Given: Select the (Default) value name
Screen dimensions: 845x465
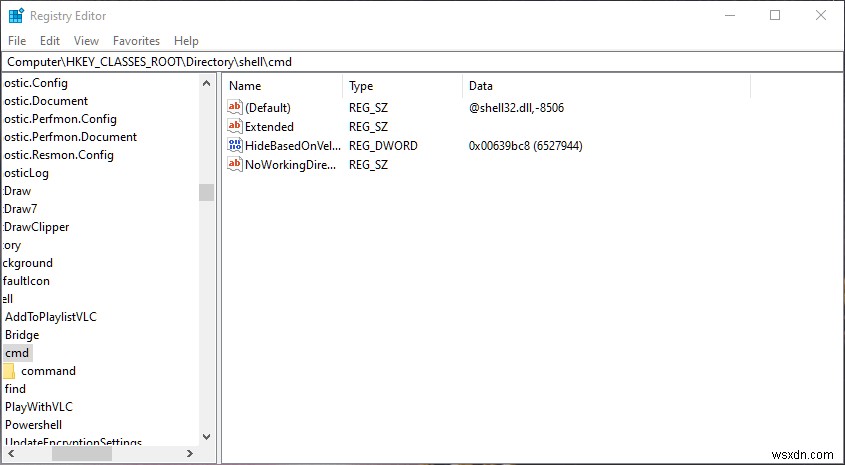Looking at the screenshot, I should click(268, 108).
